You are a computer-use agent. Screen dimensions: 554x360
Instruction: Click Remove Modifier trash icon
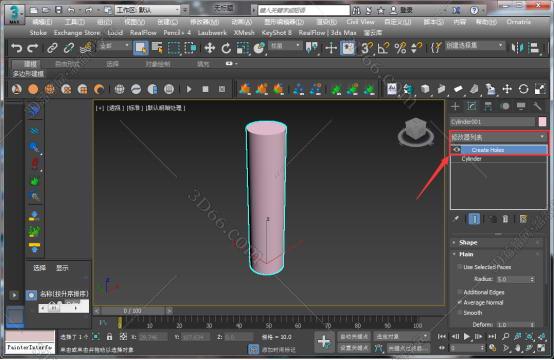[x=505, y=219]
